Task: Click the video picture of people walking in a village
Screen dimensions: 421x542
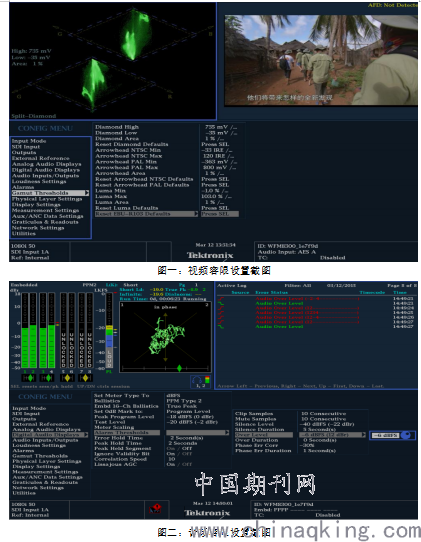Action: [321, 60]
